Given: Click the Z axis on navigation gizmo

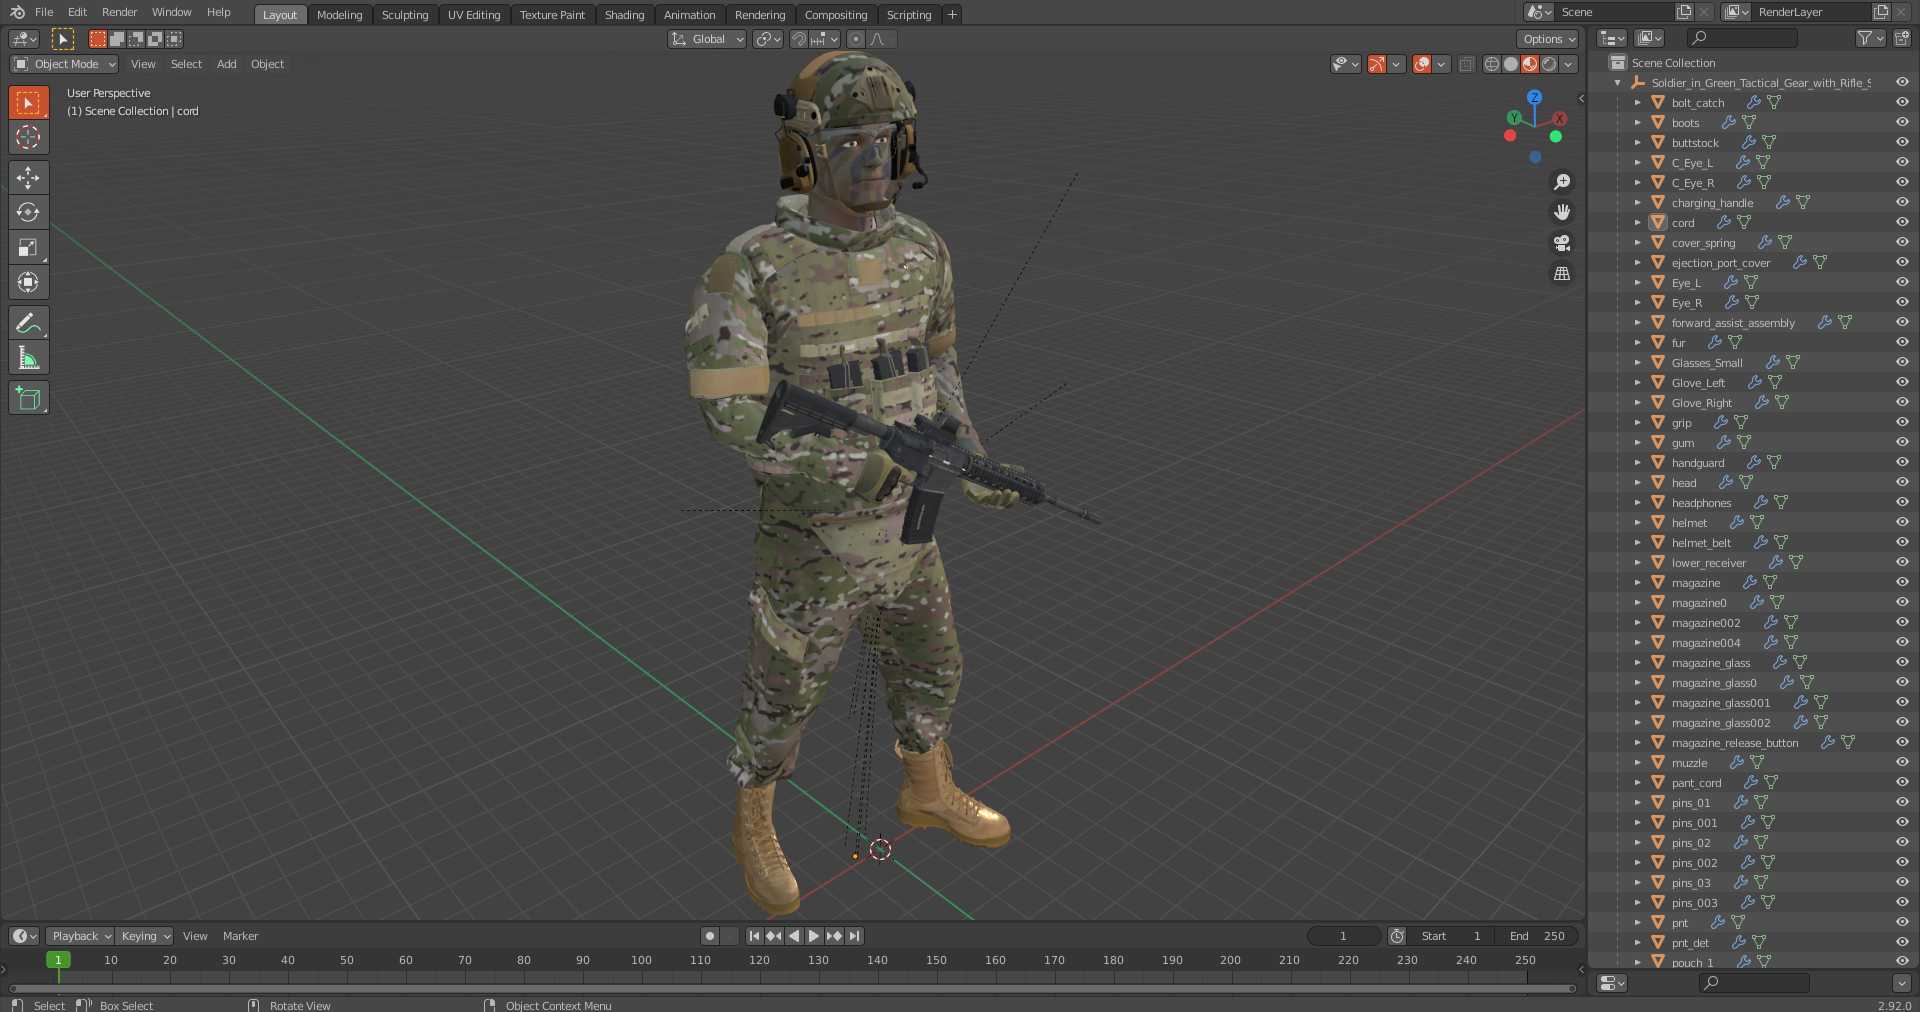Looking at the screenshot, I should pyautogui.click(x=1534, y=97).
